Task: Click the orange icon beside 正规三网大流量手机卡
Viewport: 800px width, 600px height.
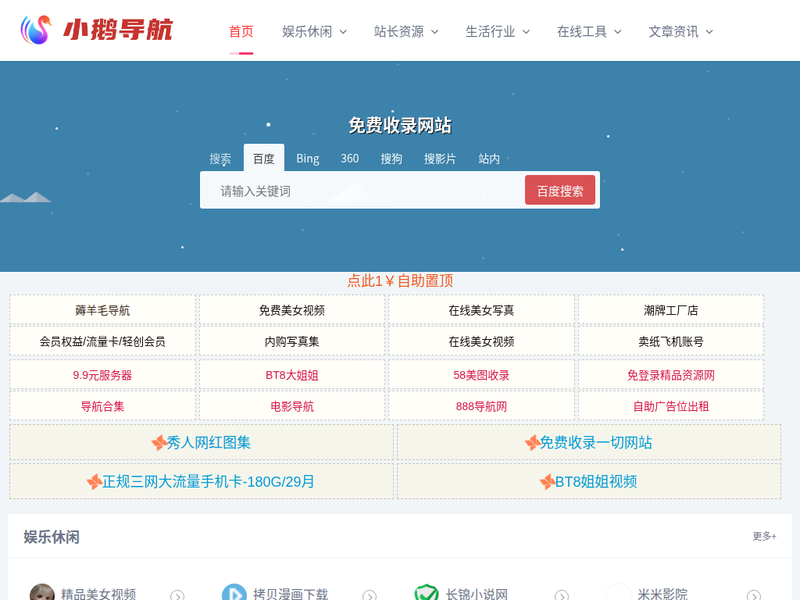Action: 94,481
